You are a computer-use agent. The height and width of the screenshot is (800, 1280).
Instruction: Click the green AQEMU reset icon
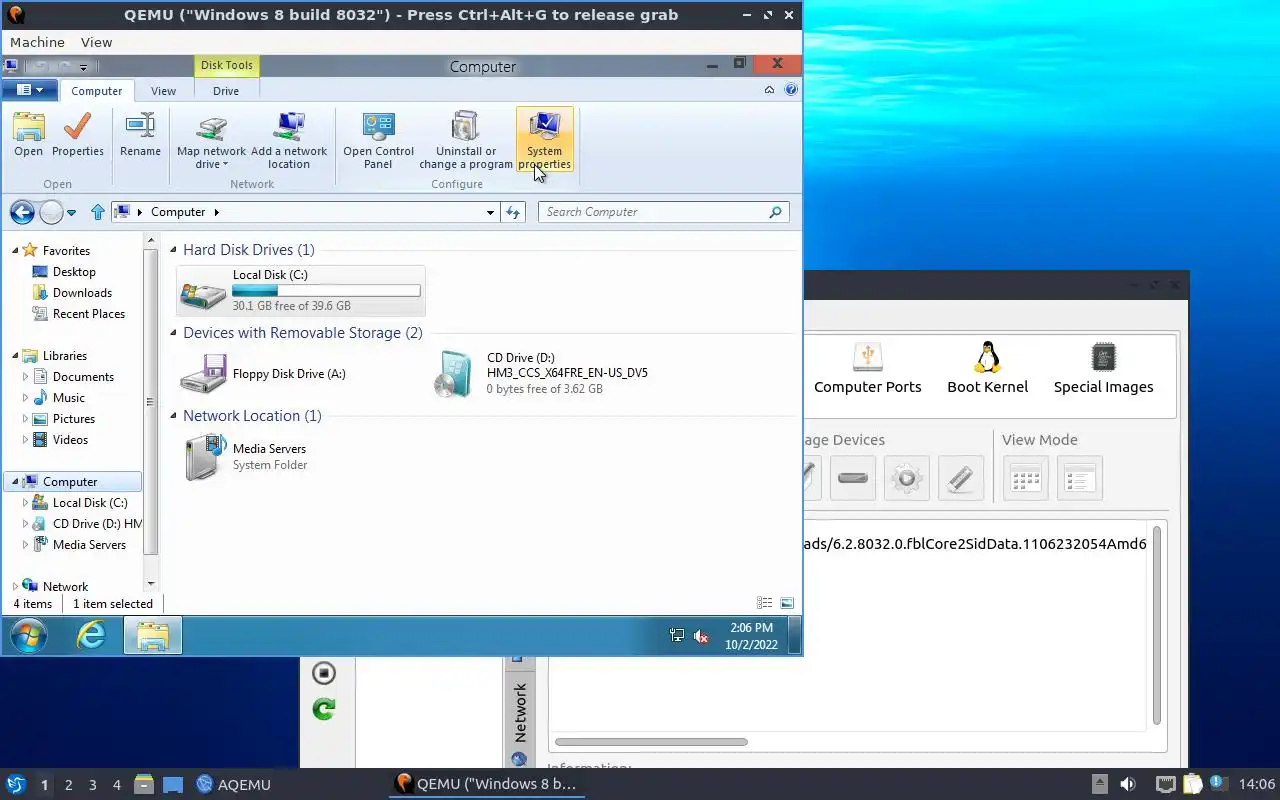tap(323, 710)
